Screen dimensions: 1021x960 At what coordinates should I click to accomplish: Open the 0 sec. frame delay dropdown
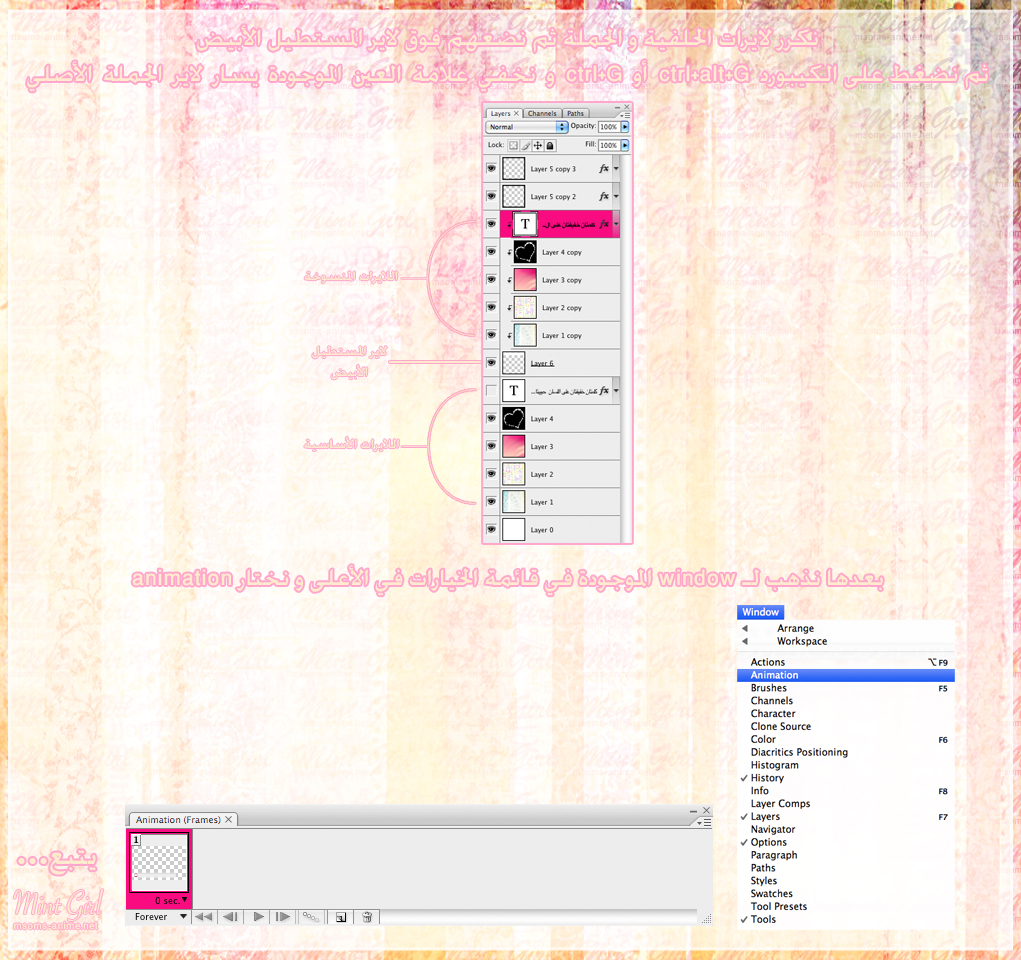171,901
